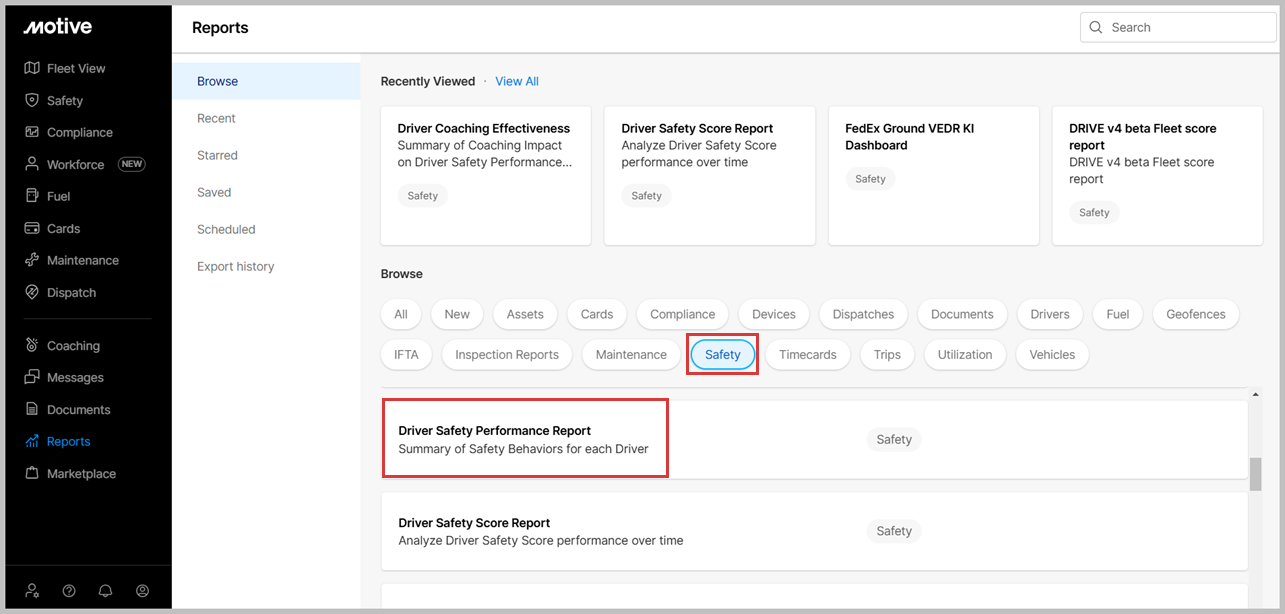Click the Coaching icon in sidebar
This screenshot has width=1285, height=614.
(x=32, y=345)
